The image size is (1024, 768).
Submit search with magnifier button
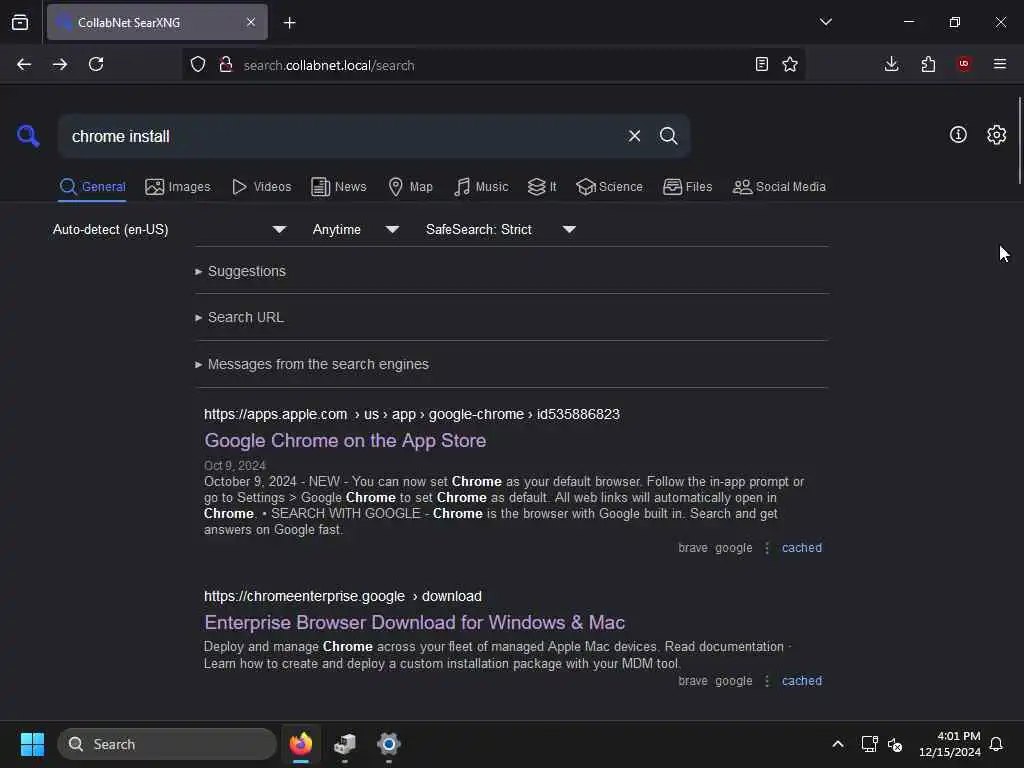[x=668, y=136]
